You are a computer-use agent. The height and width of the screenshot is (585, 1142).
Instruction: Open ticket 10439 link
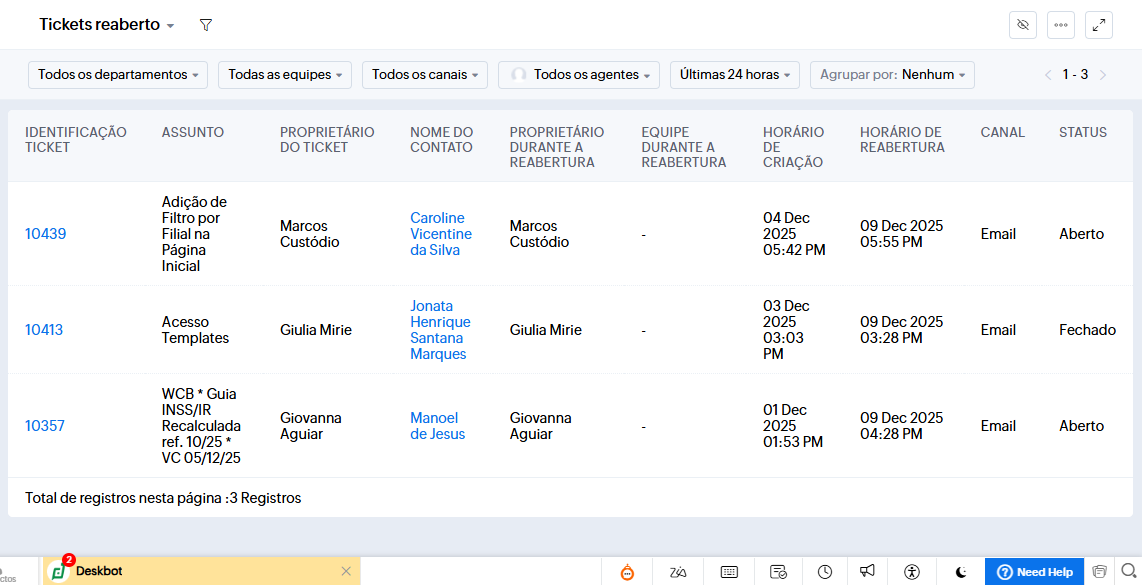click(x=45, y=234)
